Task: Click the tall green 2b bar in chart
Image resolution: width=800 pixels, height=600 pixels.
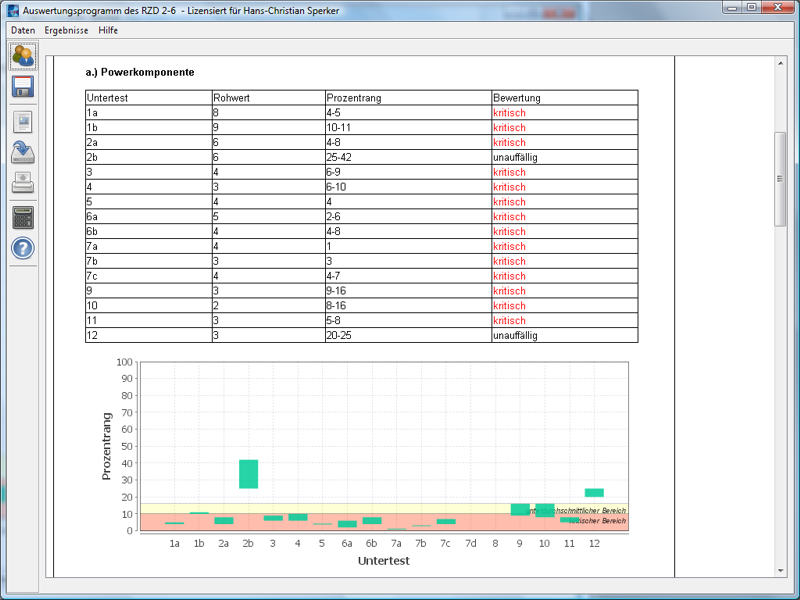Action: [x=248, y=474]
